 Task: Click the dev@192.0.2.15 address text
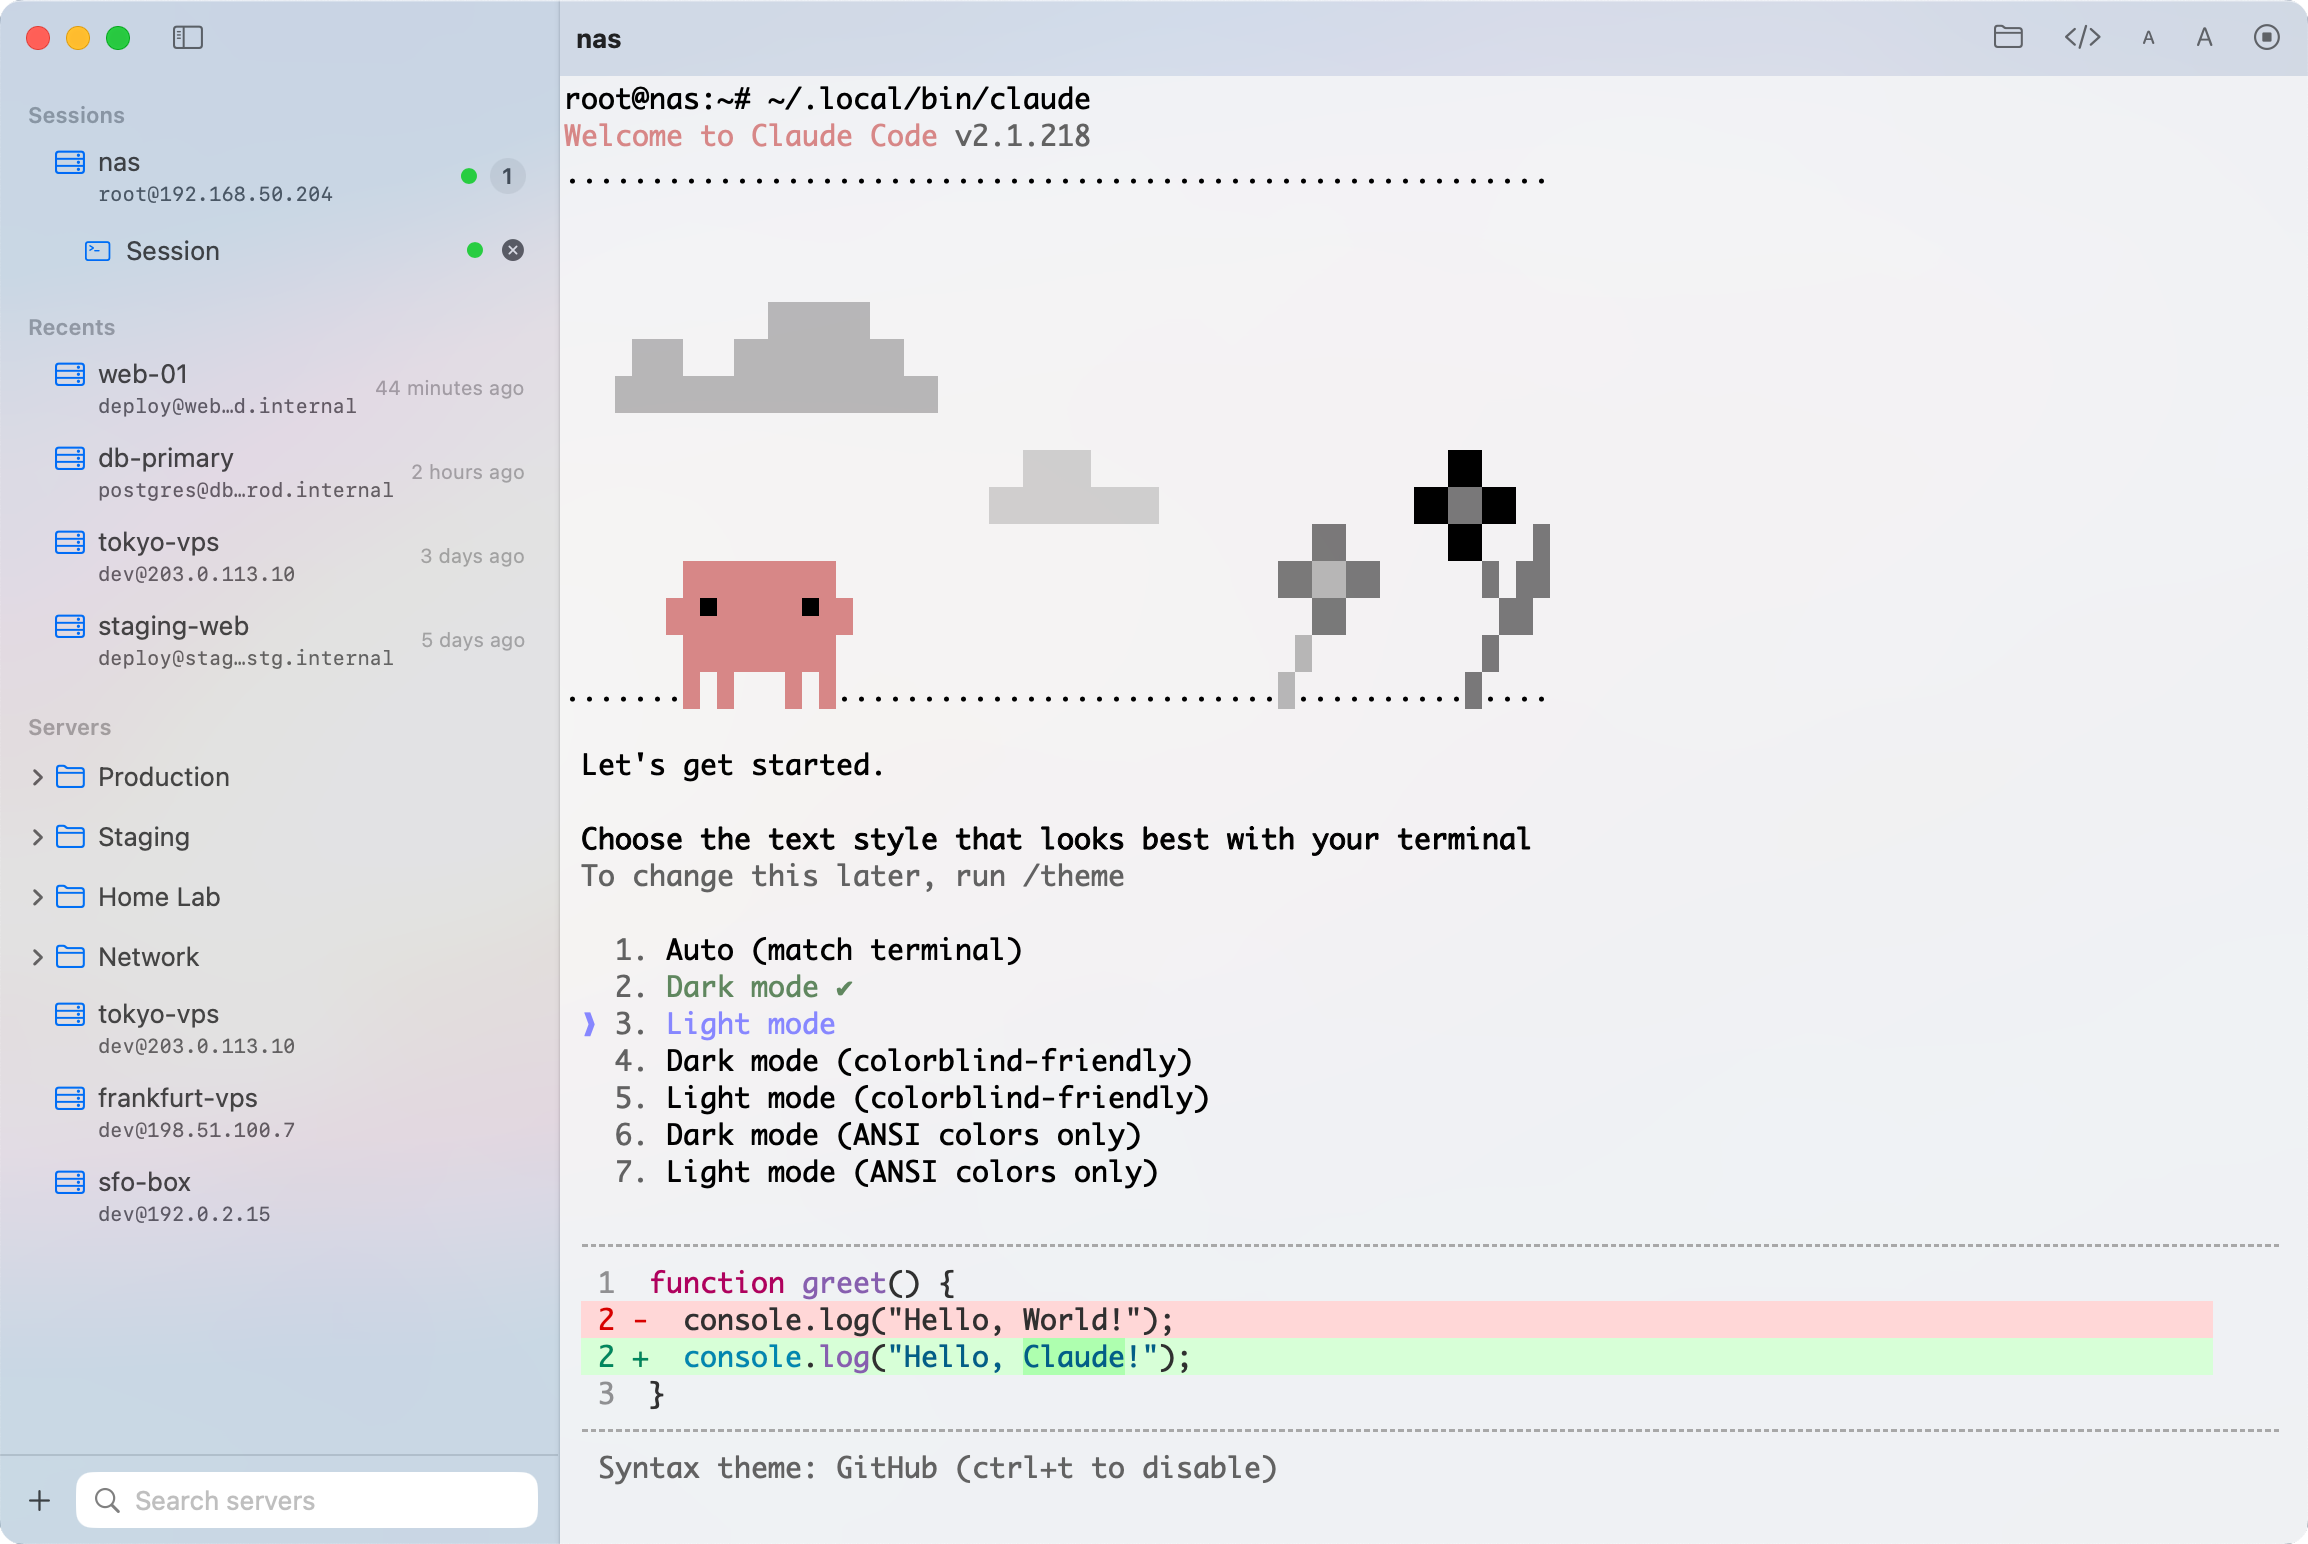tap(184, 1214)
